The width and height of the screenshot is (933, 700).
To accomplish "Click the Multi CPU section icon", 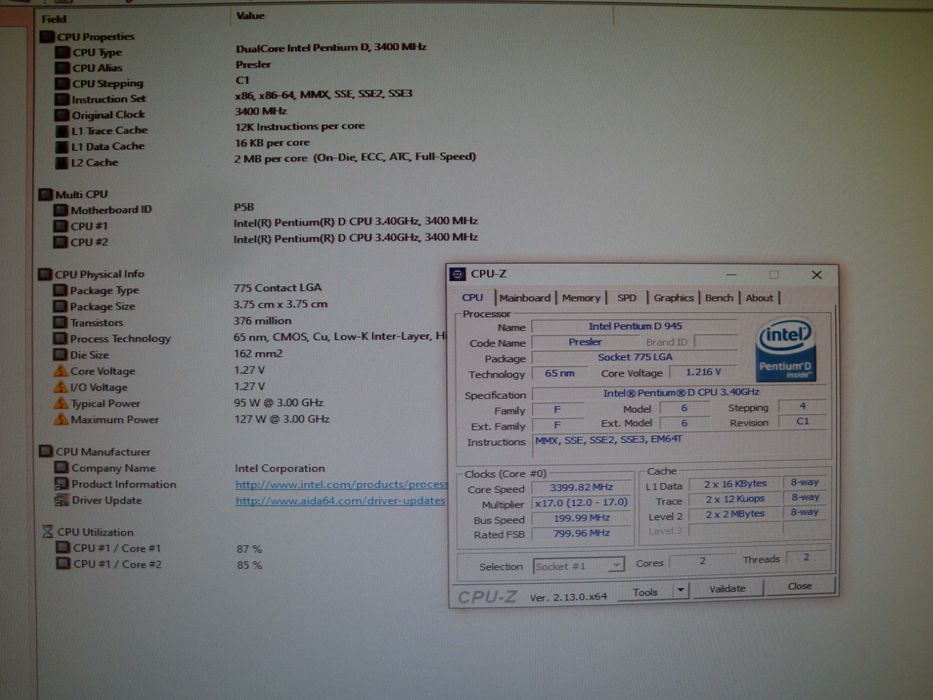I will pos(46,194).
